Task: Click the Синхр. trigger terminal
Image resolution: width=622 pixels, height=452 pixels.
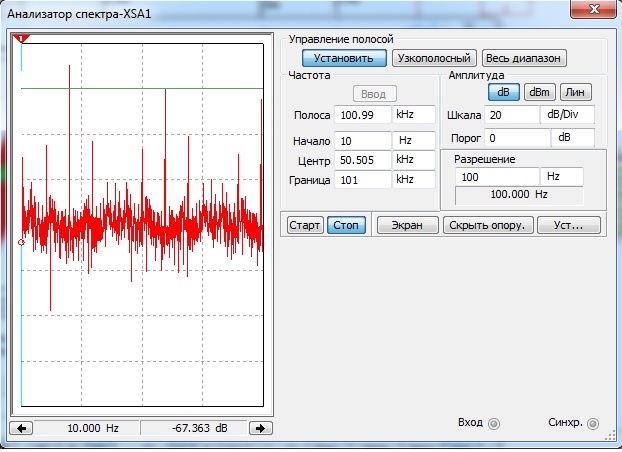Action: tap(593, 424)
